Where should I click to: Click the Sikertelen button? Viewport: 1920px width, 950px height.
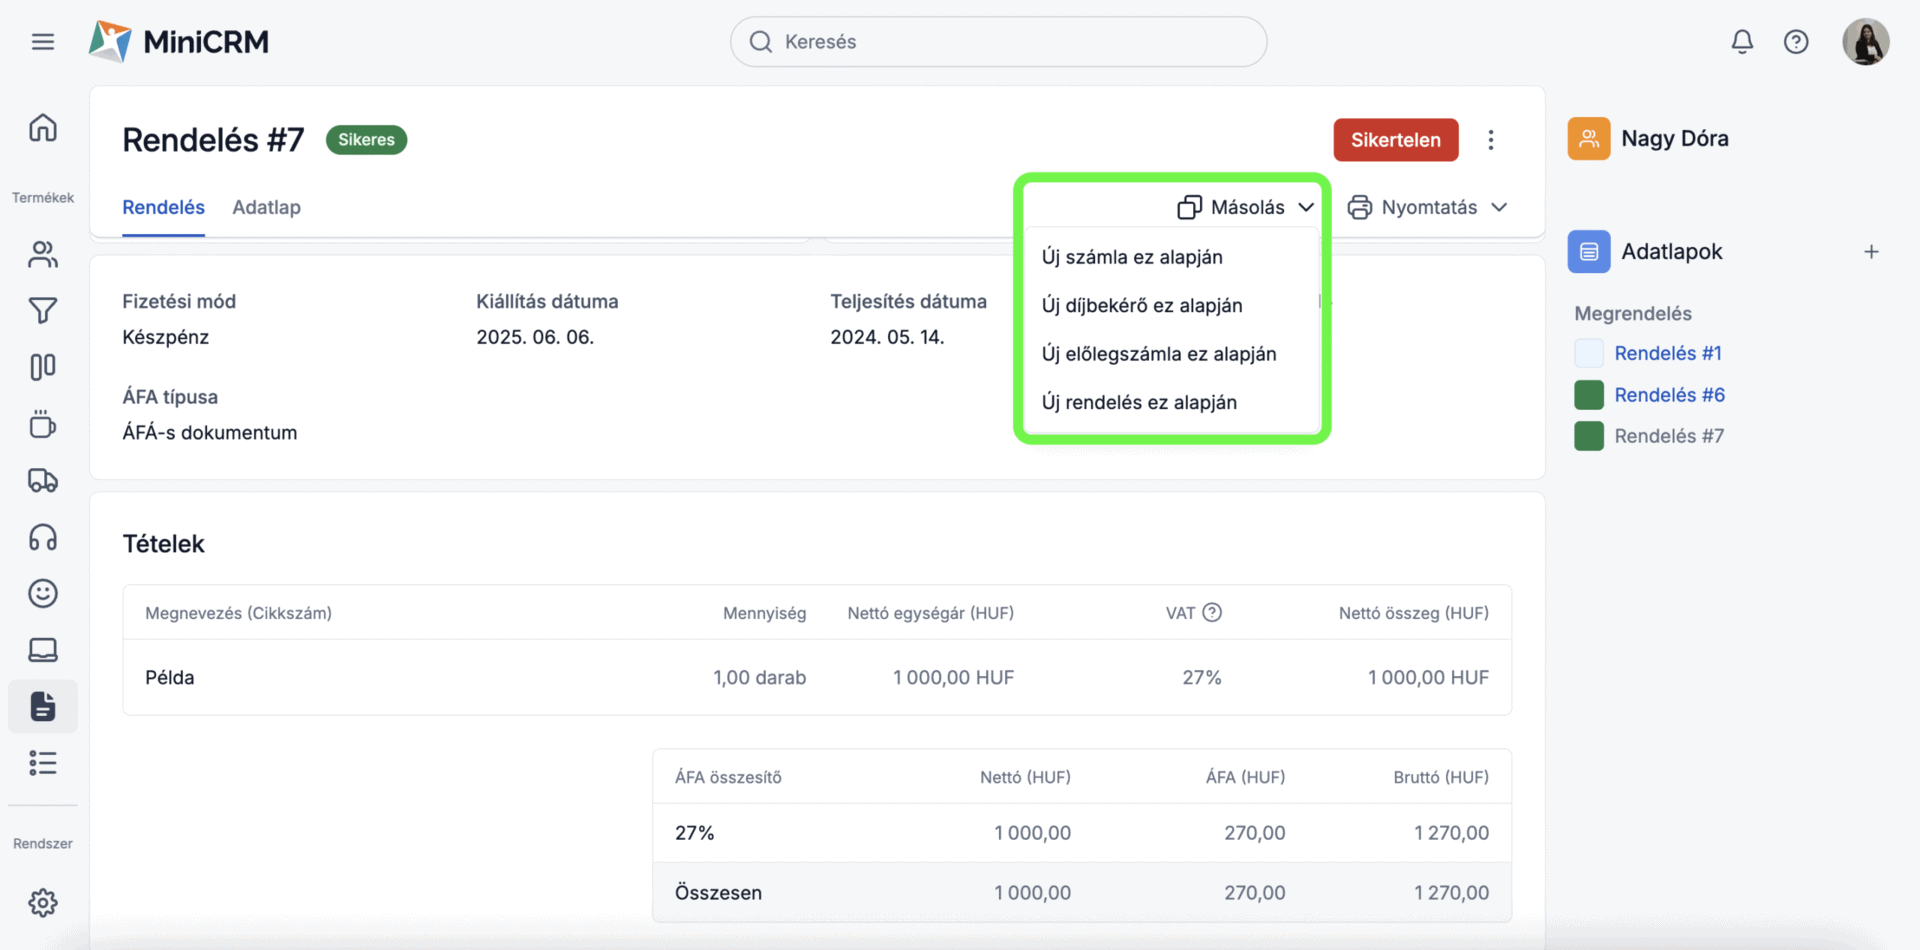1396,140
